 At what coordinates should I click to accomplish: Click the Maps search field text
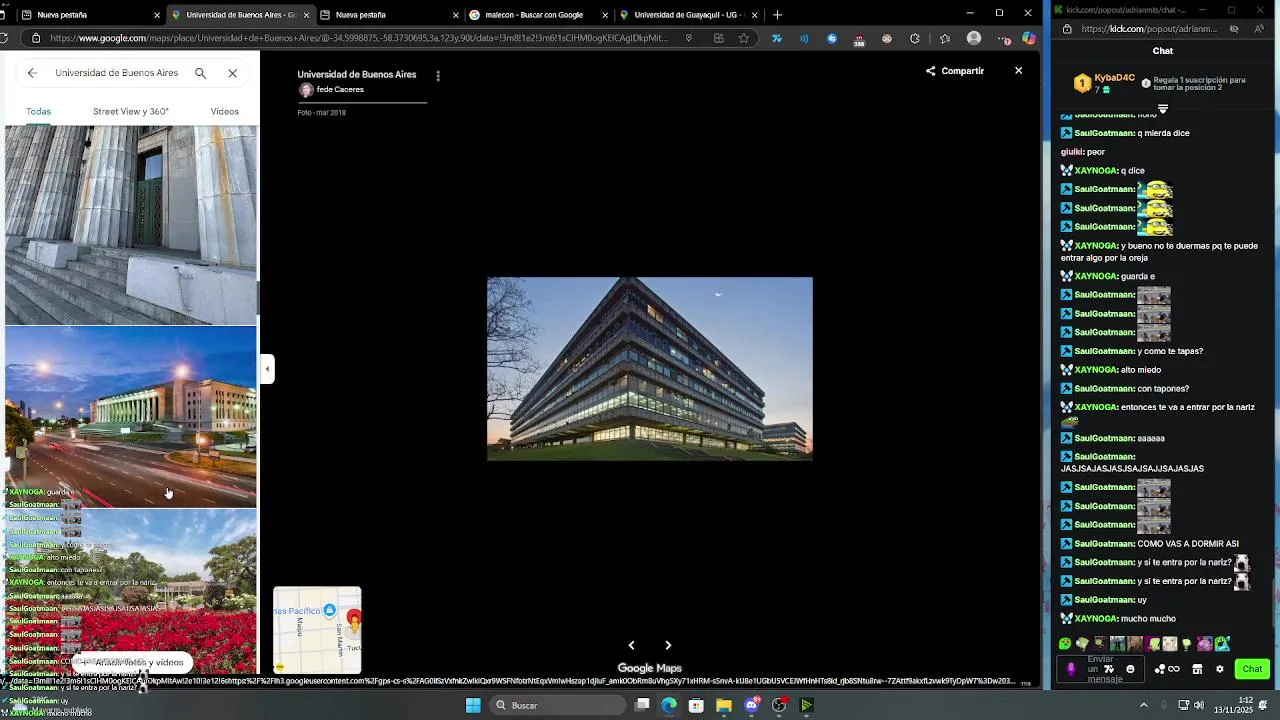pyautogui.click(x=116, y=73)
